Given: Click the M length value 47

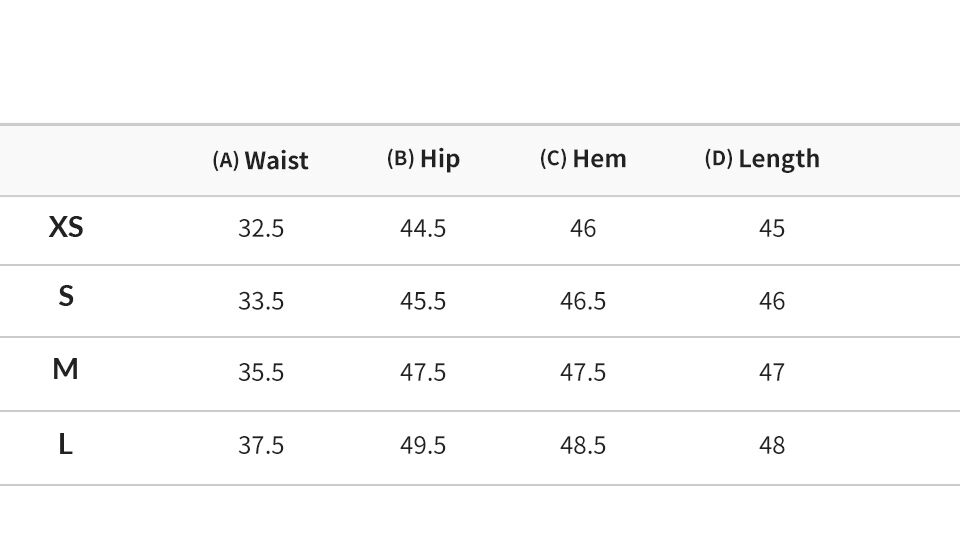Looking at the screenshot, I should (771, 372).
